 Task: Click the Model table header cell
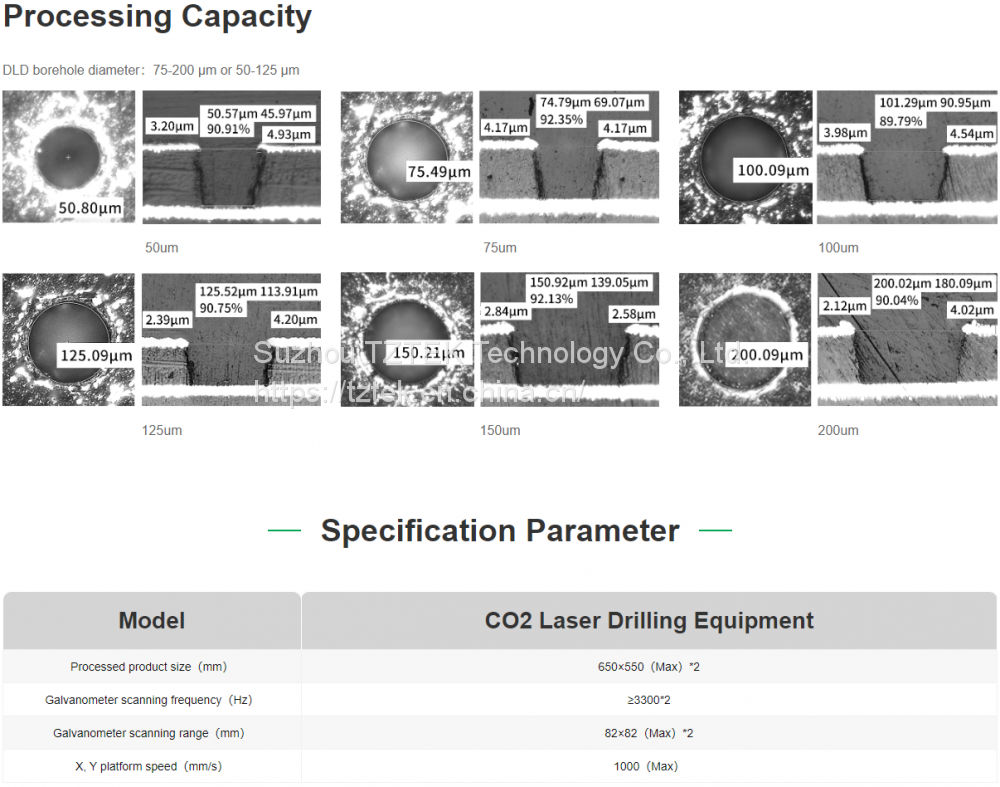(x=152, y=620)
